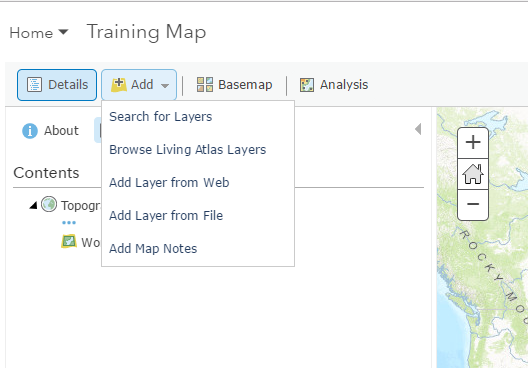Collapse the Topographic layer tree arrow
This screenshot has height=368, width=528.
[33, 205]
